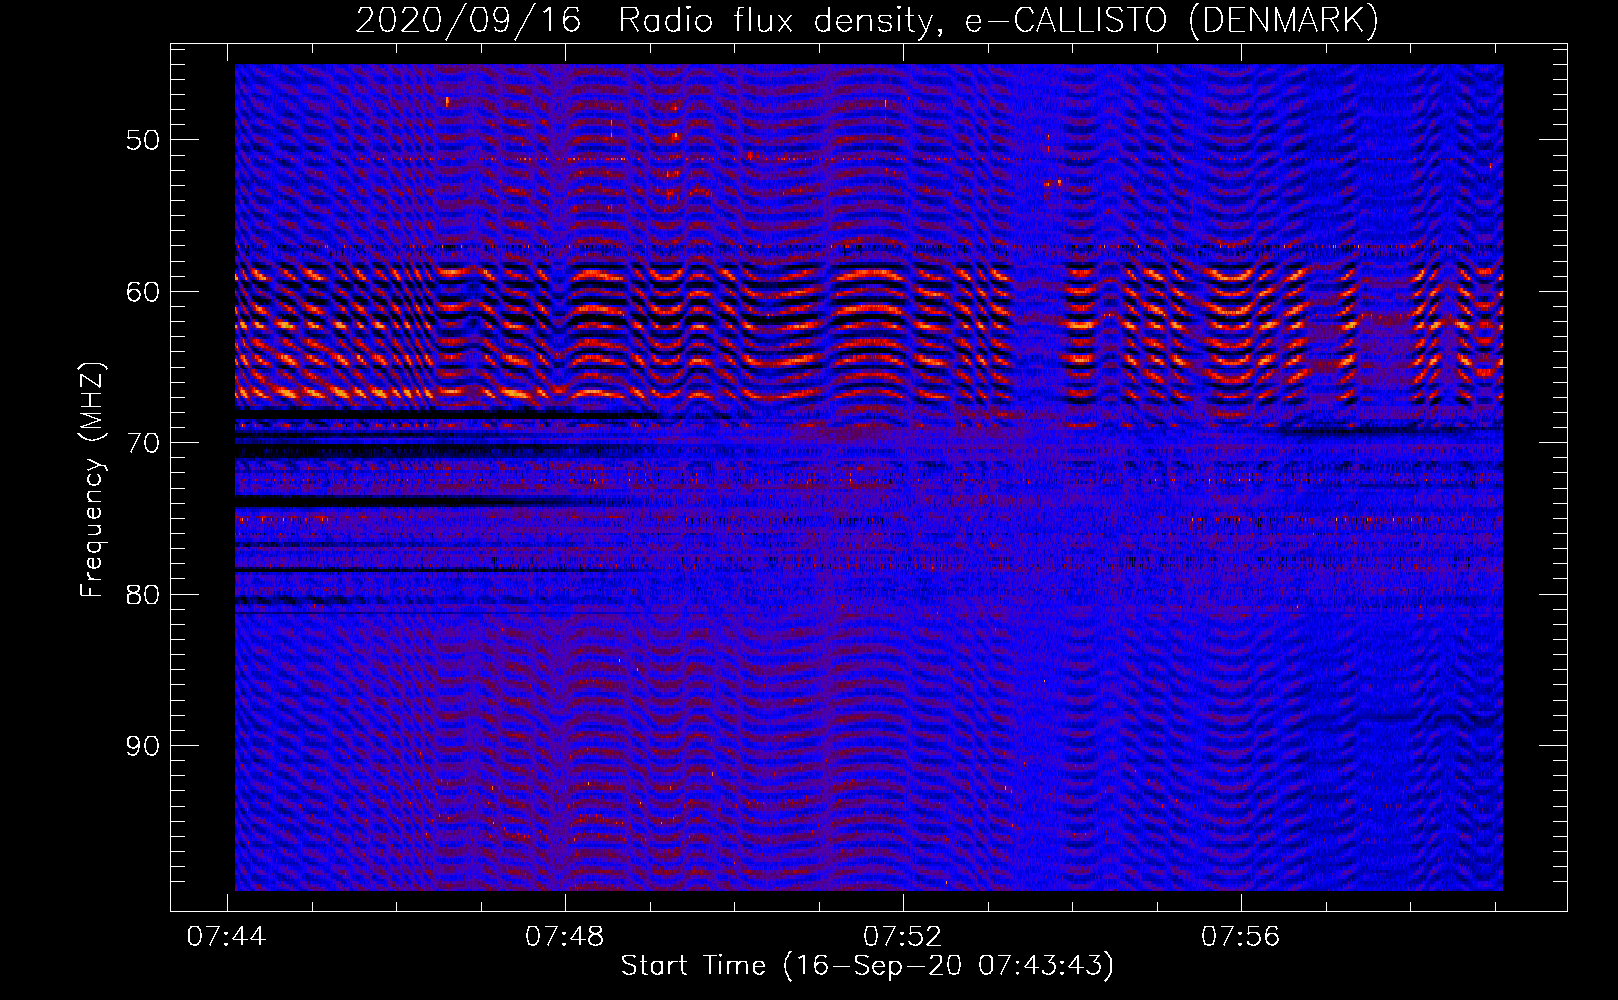Click the 07:56 time tick label

1241,937
